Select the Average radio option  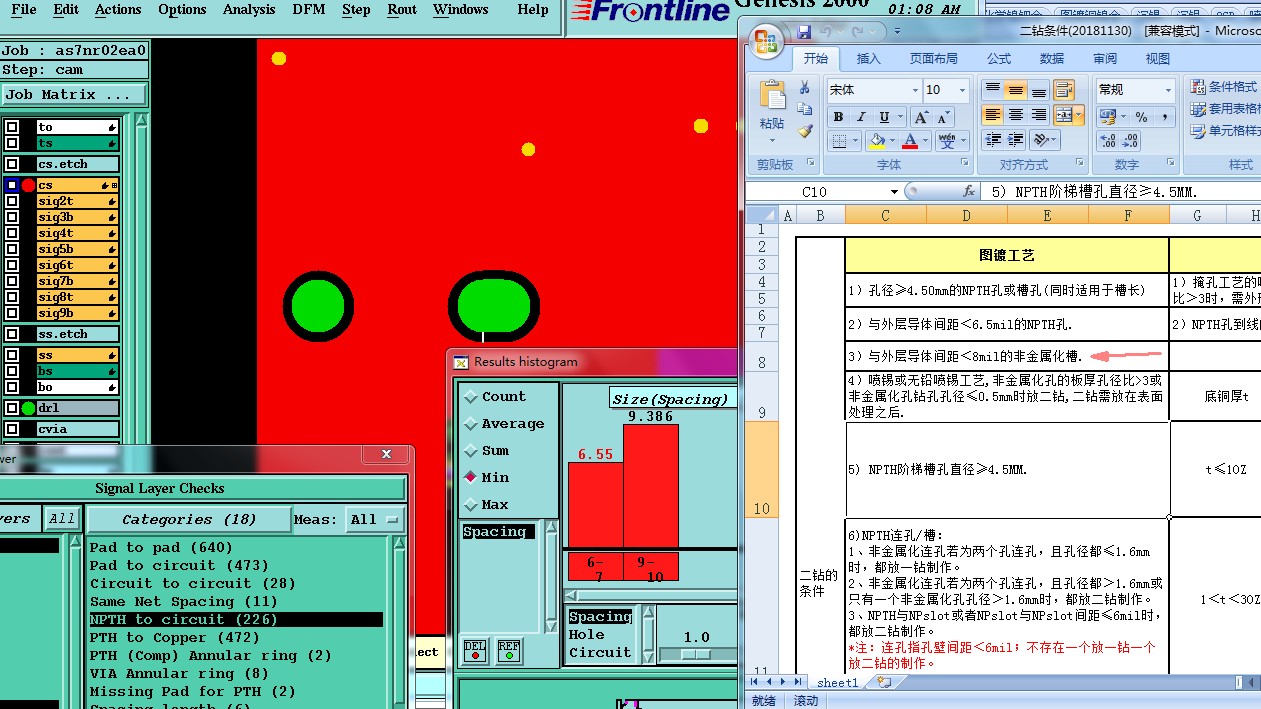(x=470, y=423)
